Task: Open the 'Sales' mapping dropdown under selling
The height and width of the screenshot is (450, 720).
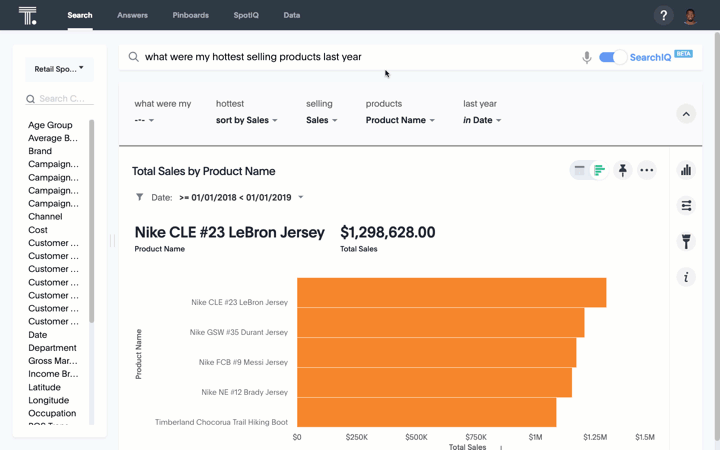Action: (321, 120)
